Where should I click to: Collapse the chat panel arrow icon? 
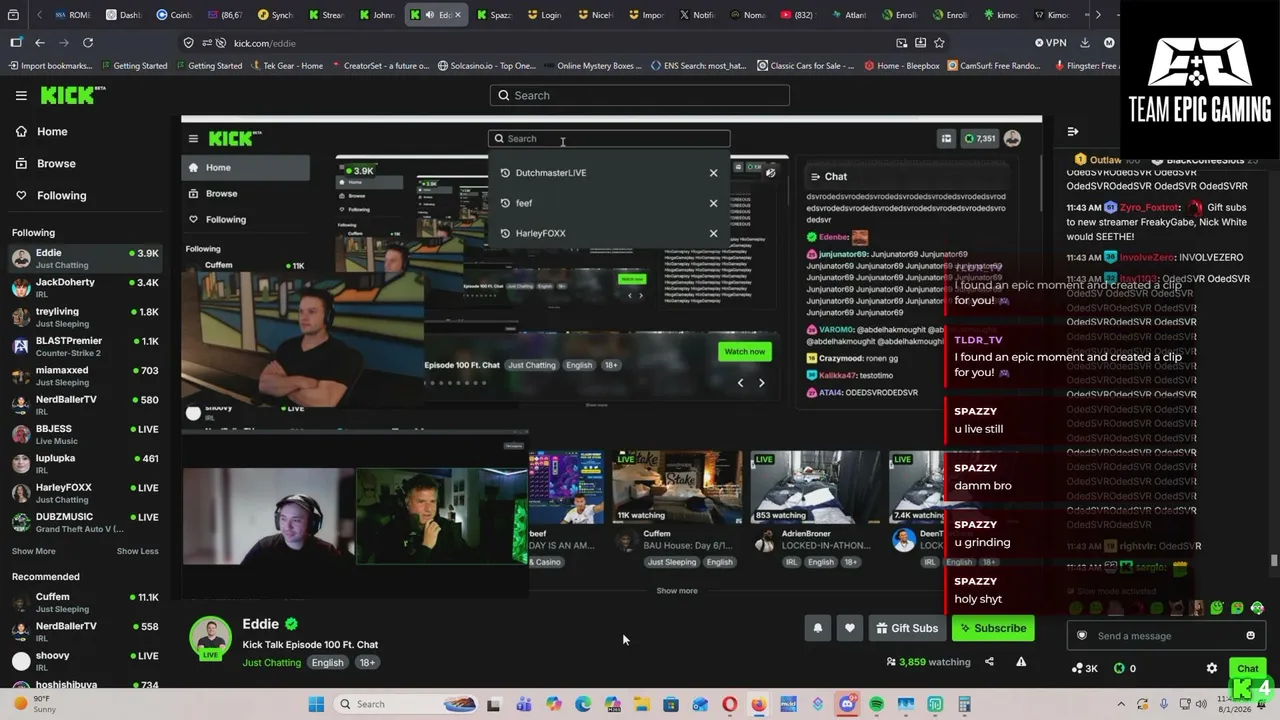pos(1072,131)
